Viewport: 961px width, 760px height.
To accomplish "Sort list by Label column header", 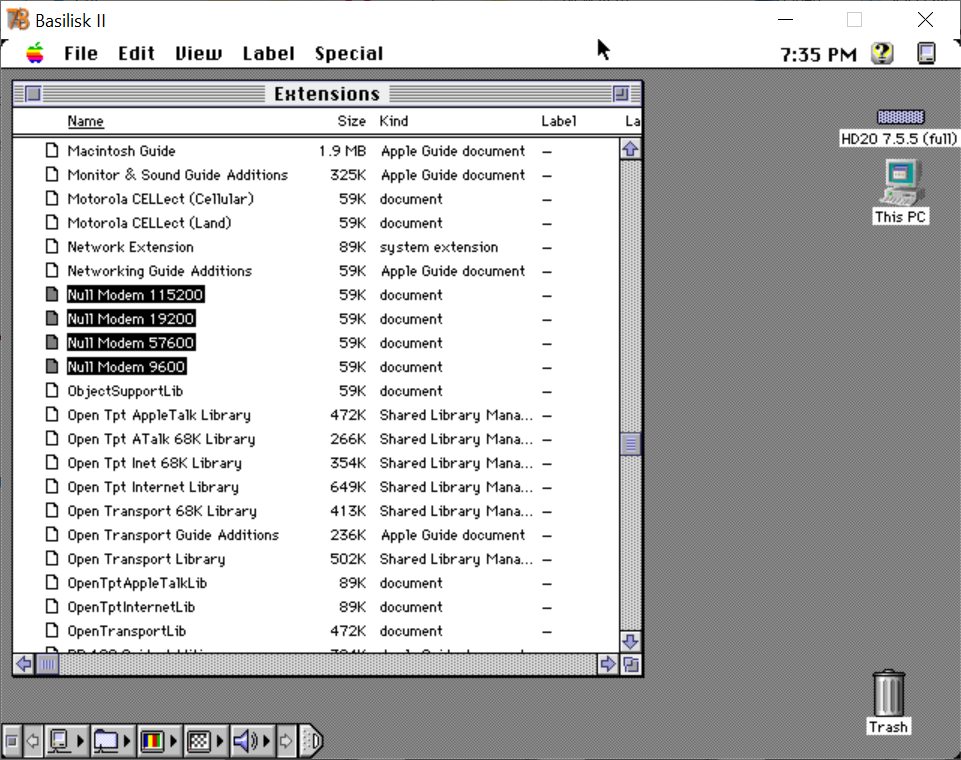I will tap(558, 121).
